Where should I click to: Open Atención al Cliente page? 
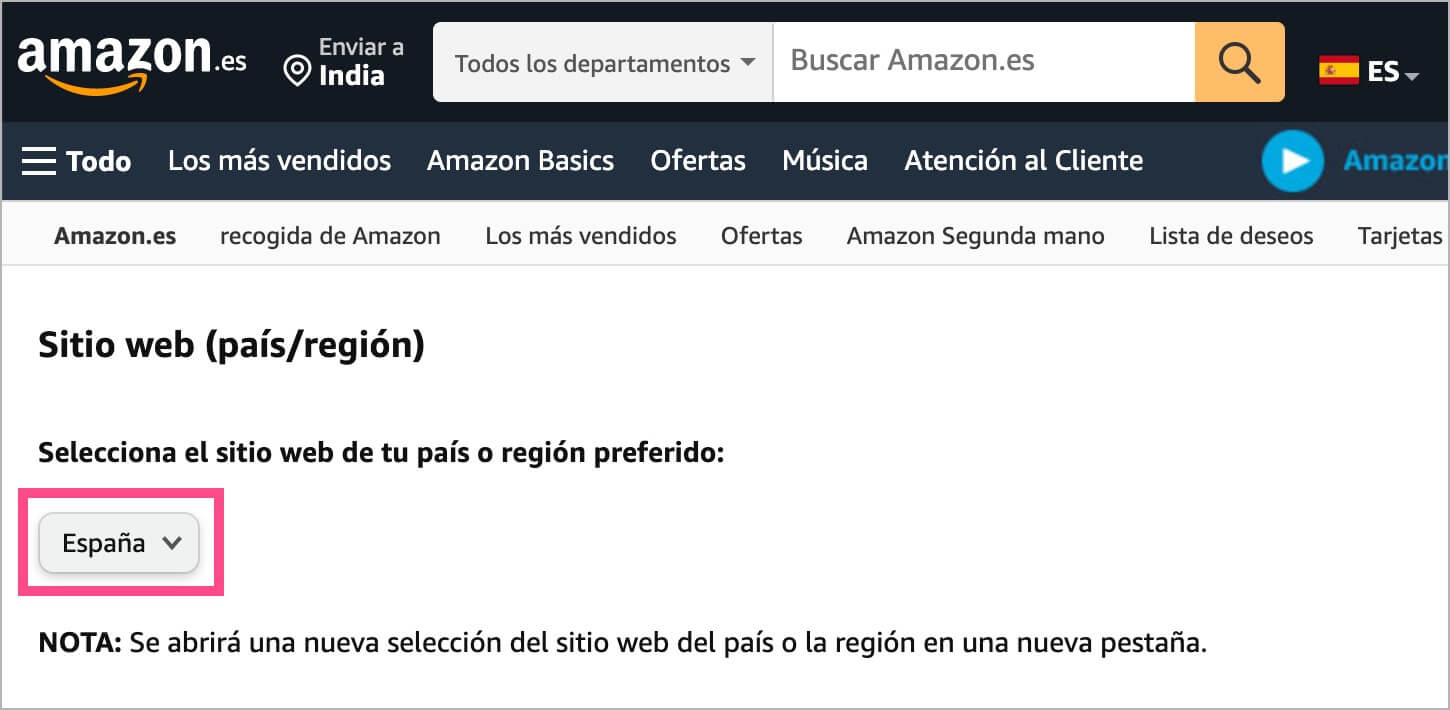[1023, 161]
